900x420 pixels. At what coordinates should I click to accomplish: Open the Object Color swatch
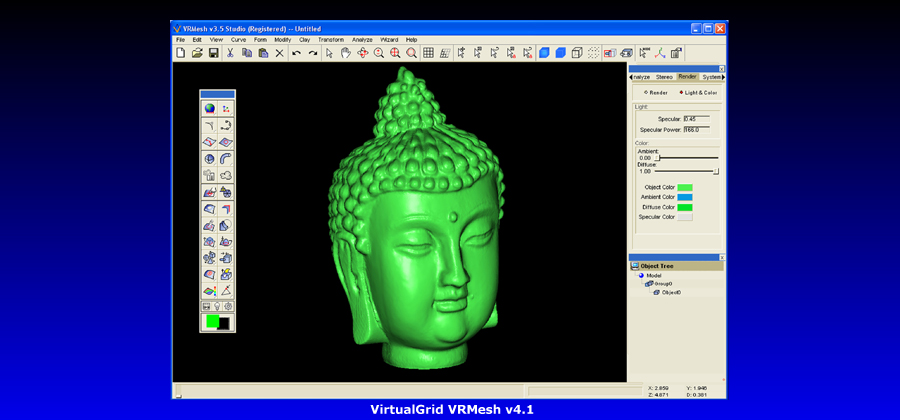[x=685, y=188]
